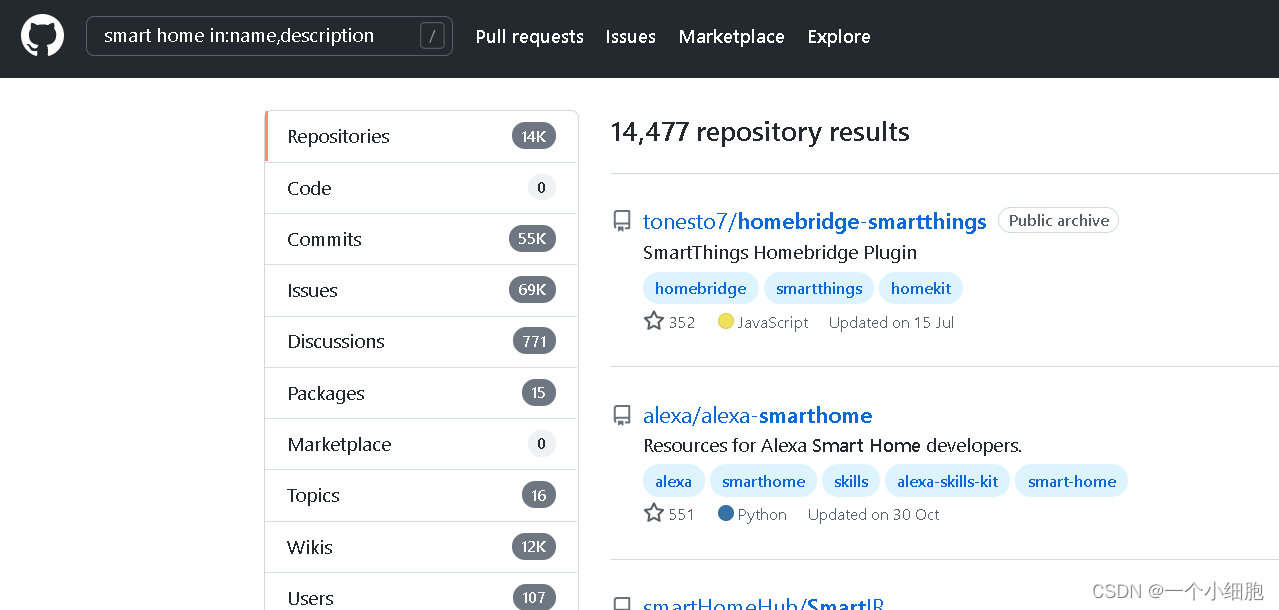
Task: Show Packages results from the sidebar
Action: pos(421,393)
